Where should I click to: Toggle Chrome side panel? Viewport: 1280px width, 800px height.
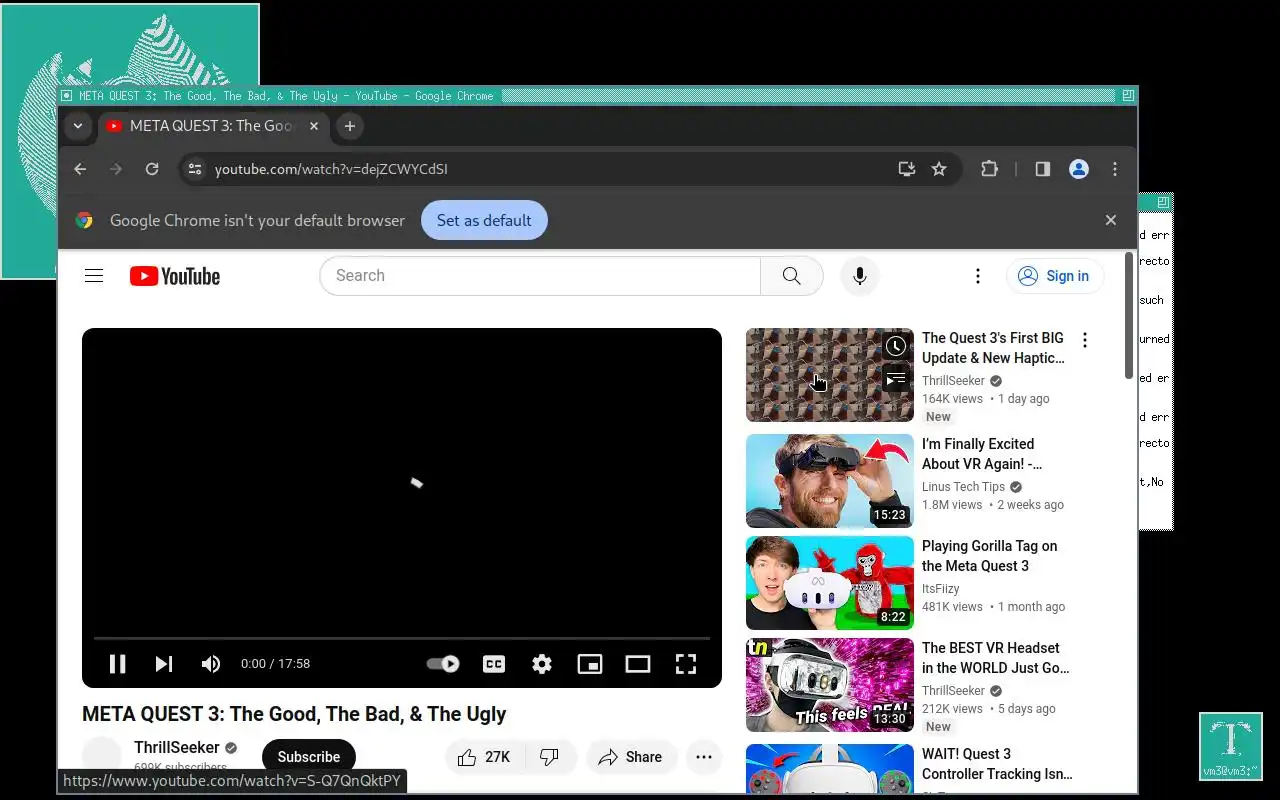click(1043, 169)
